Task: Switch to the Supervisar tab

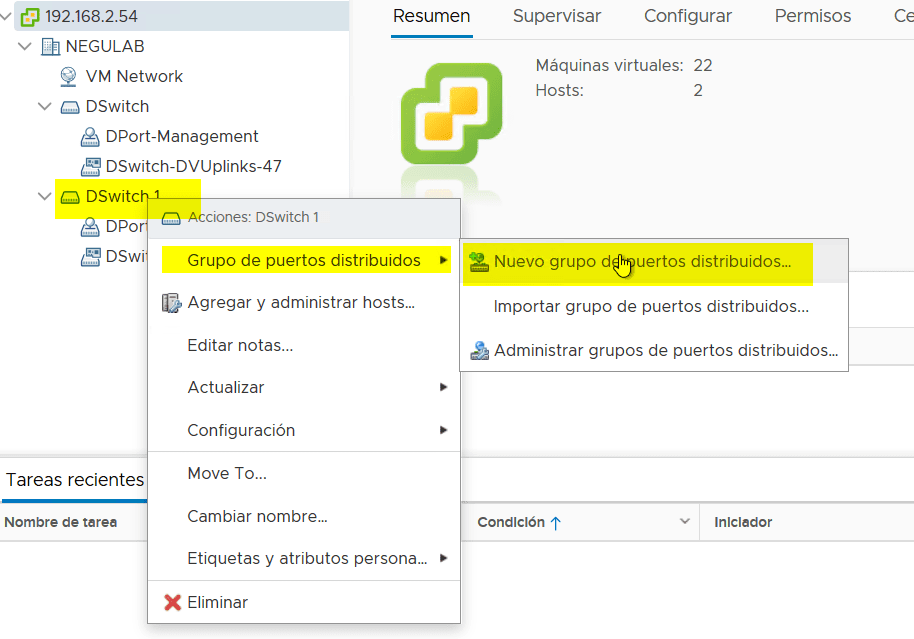Action: 557,17
